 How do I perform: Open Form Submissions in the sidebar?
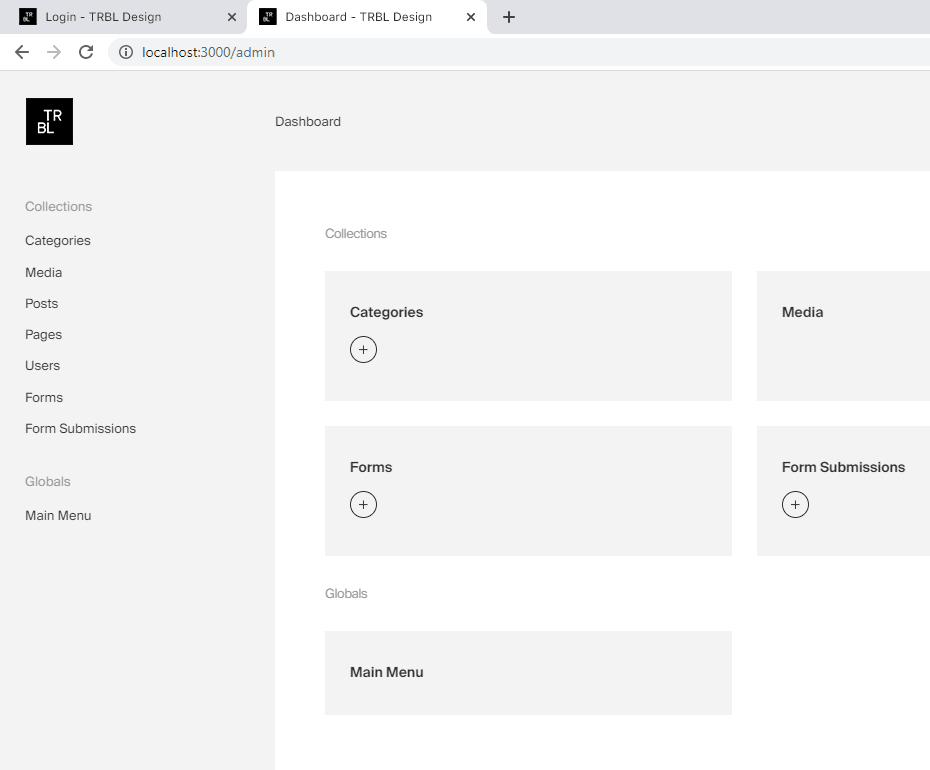coord(80,428)
